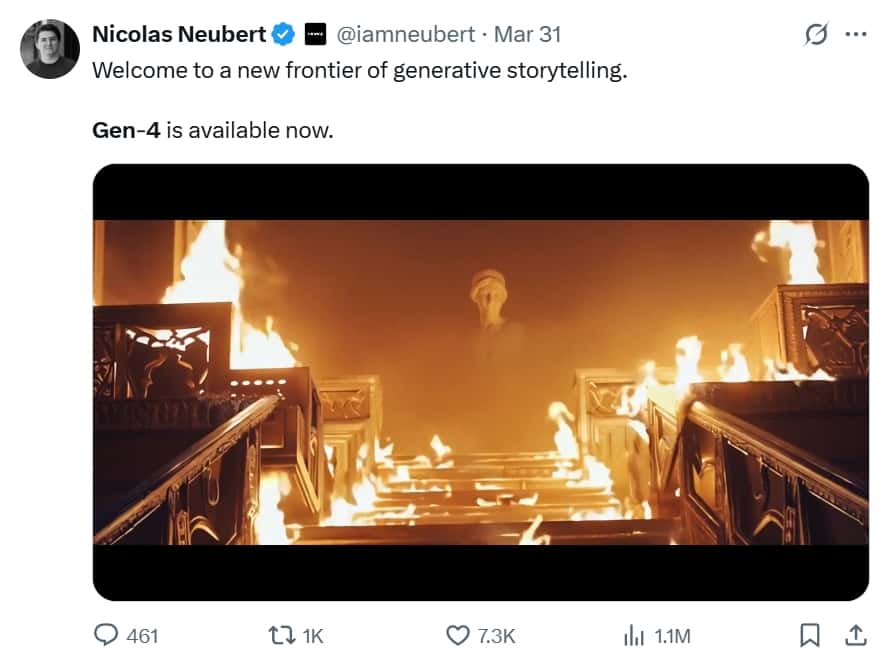
Task: Open Nicolas Neubert's profile avatar
Action: pos(49,49)
